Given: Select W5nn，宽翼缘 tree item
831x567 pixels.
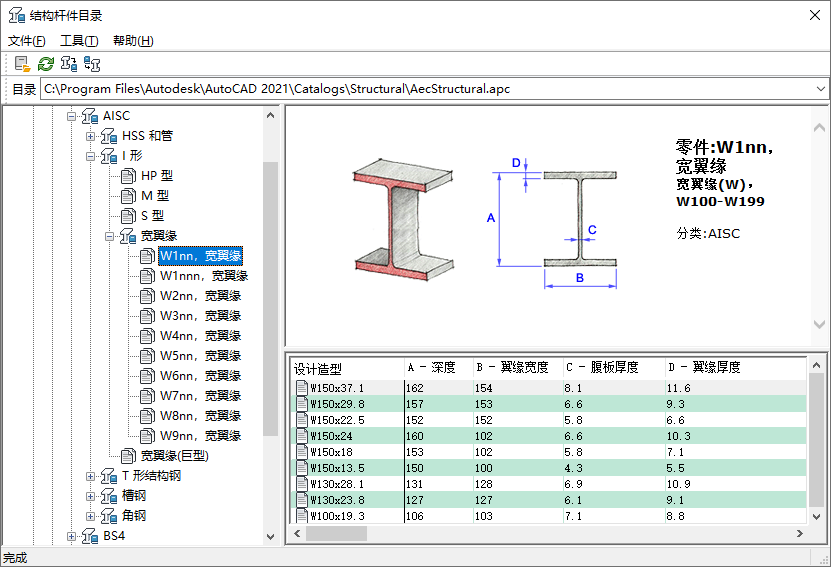Looking at the screenshot, I should click(x=200, y=356).
